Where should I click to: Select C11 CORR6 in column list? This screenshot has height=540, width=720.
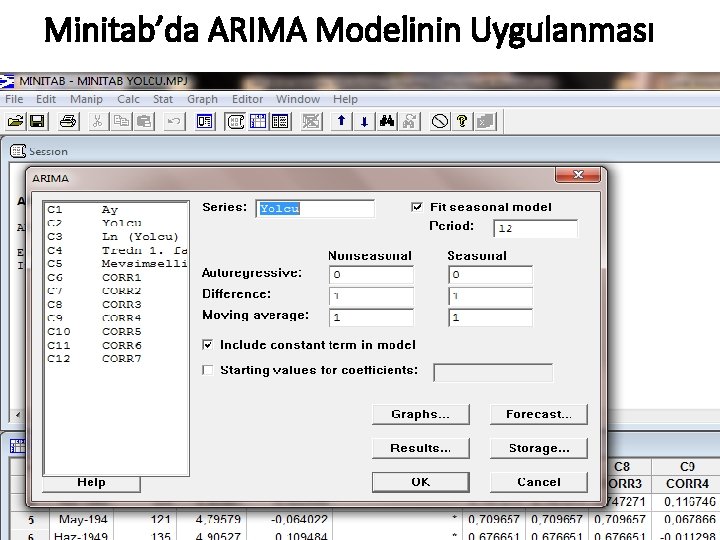coord(116,345)
